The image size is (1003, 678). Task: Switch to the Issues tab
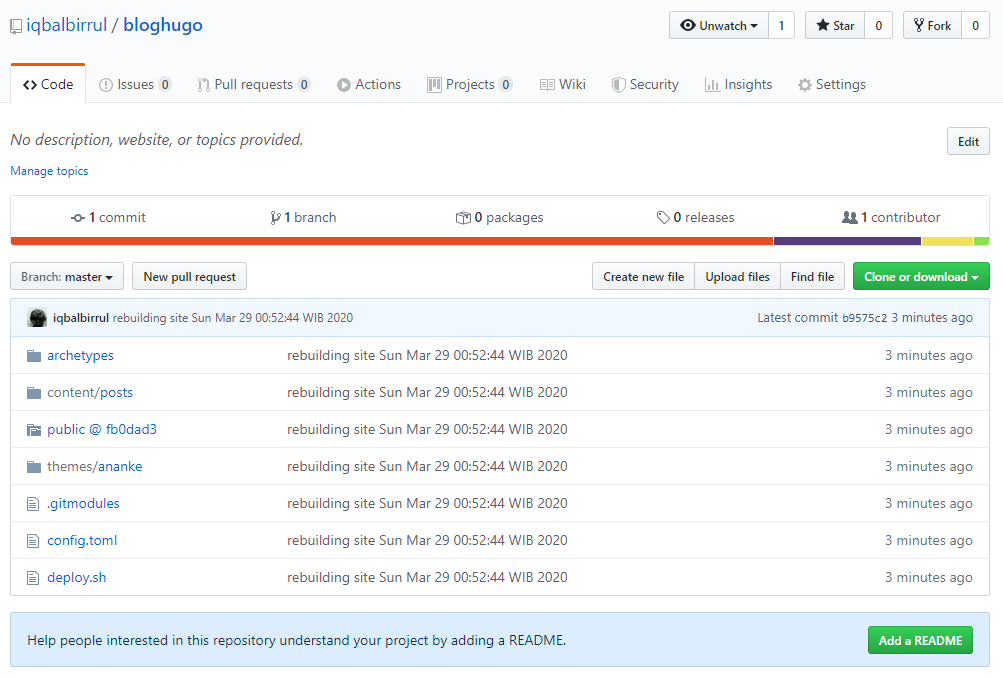coord(135,85)
